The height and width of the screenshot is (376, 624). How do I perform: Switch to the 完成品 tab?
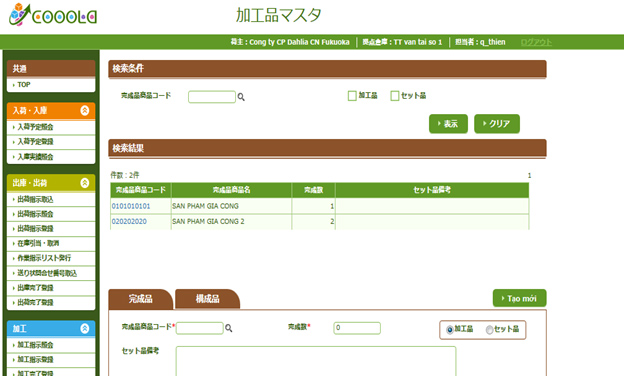tap(140, 299)
